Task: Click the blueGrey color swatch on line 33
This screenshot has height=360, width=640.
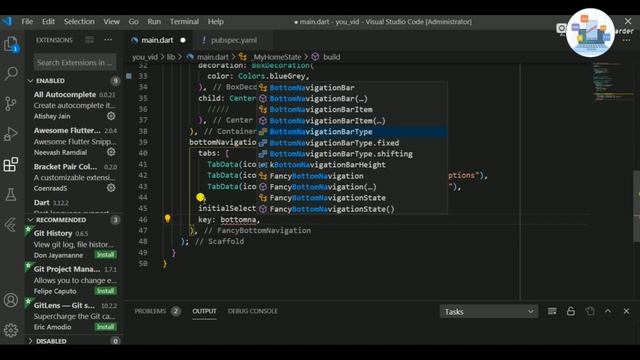Action: tap(129, 76)
